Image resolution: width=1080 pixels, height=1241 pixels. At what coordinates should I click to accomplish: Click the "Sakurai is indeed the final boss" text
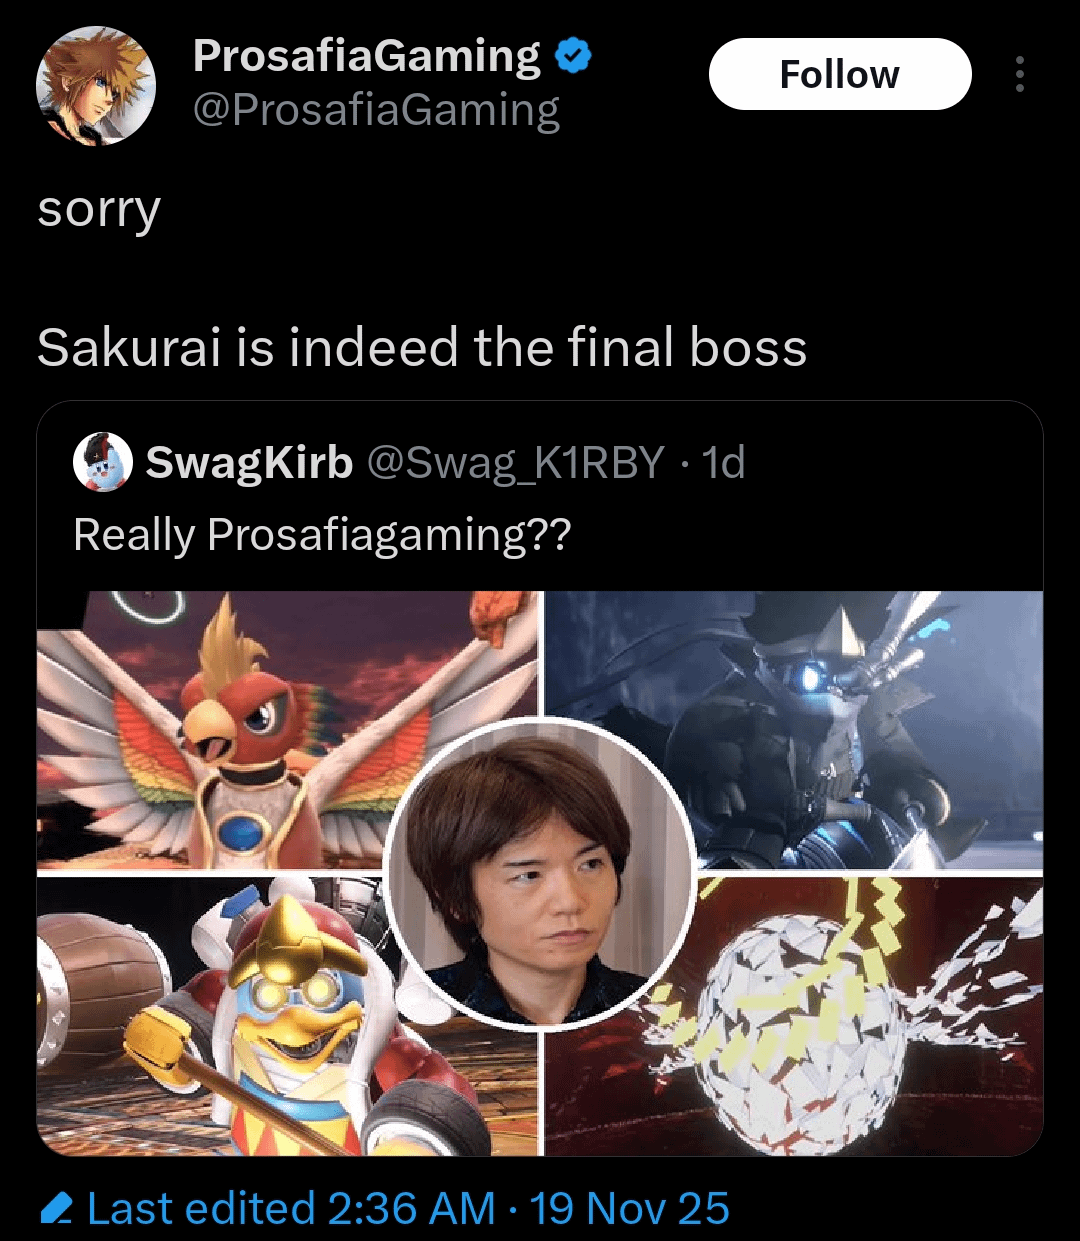click(x=421, y=348)
